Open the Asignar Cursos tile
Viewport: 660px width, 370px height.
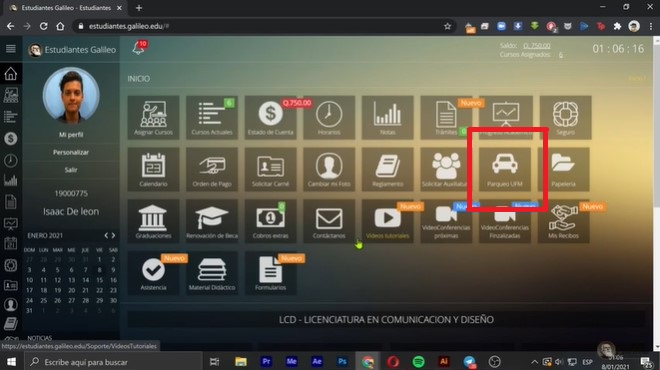(153, 117)
